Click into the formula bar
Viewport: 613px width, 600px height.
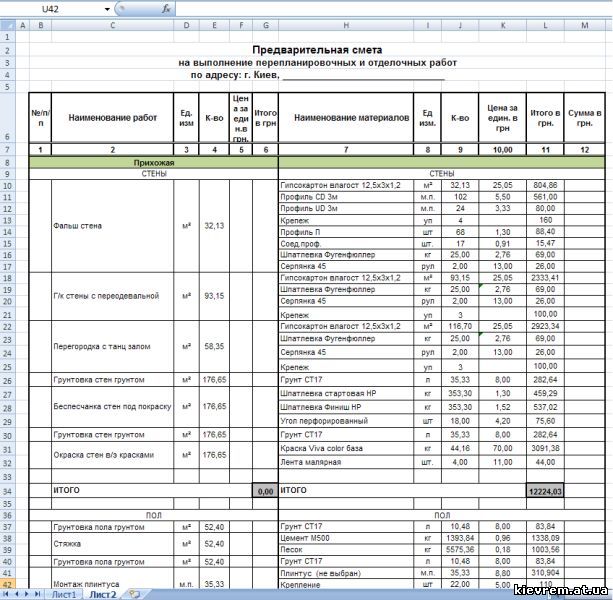[393, 9]
